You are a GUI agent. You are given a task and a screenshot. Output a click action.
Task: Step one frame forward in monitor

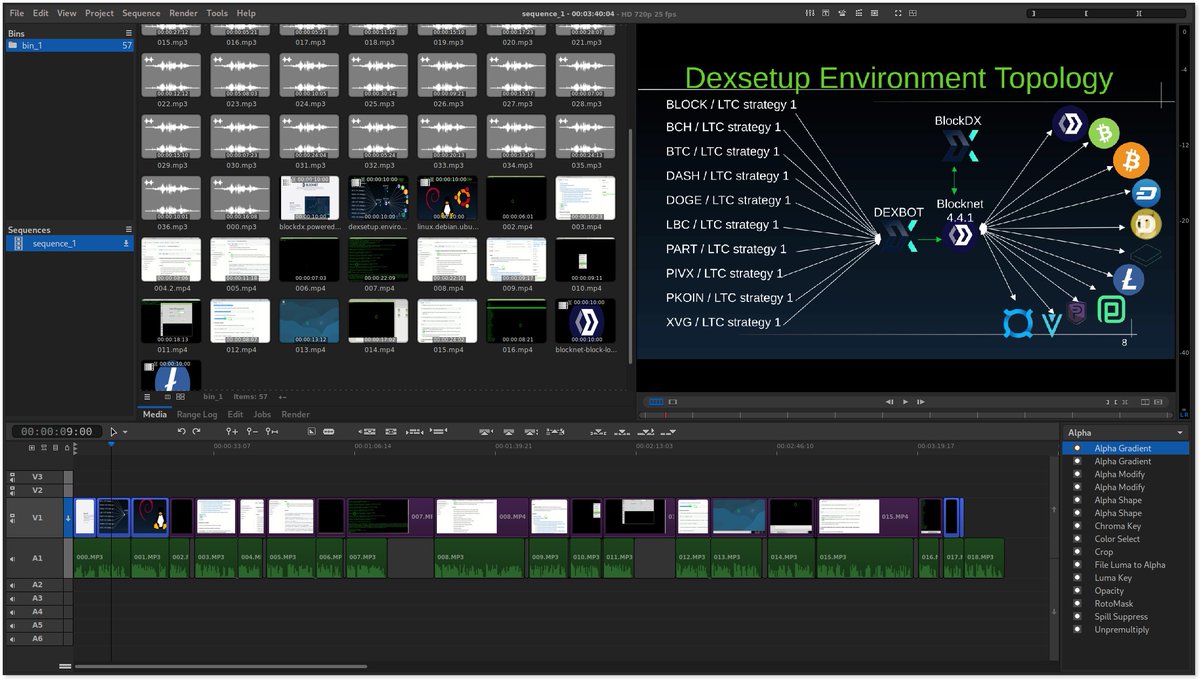(x=921, y=402)
